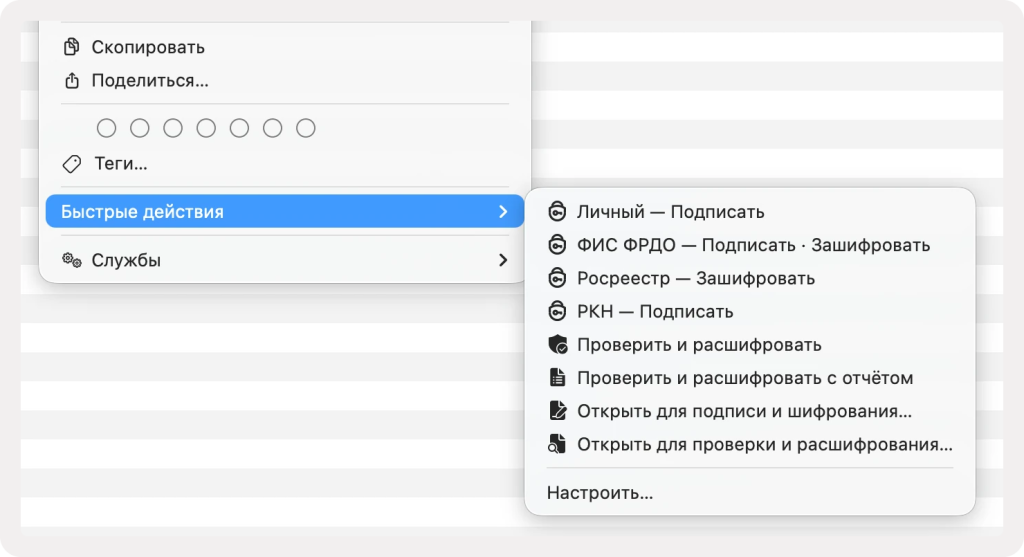Select the seventh tag color circle

pyautogui.click(x=306, y=128)
